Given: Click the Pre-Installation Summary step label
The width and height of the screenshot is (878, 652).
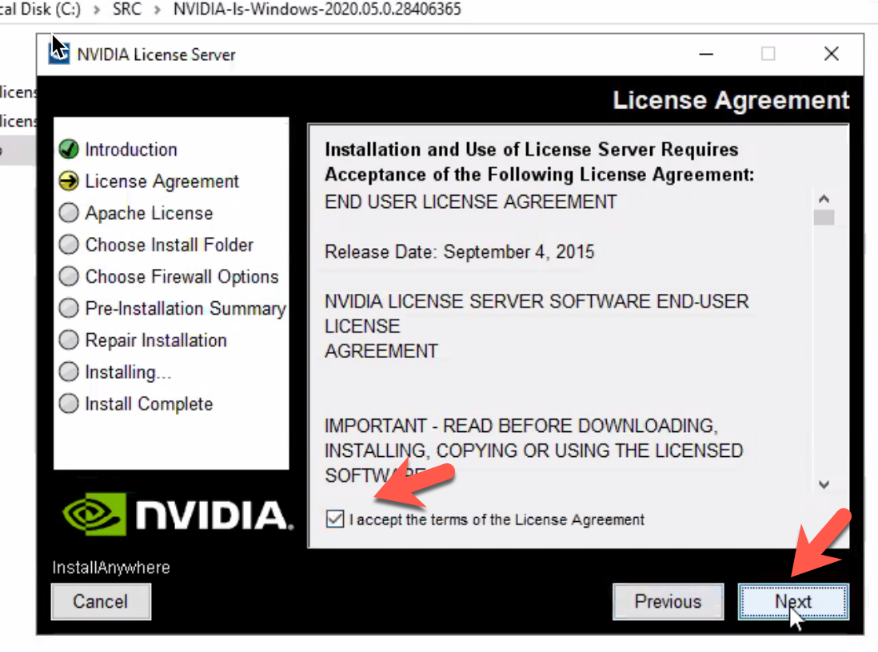Looking at the screenshot, I should [x=185, y=309].
